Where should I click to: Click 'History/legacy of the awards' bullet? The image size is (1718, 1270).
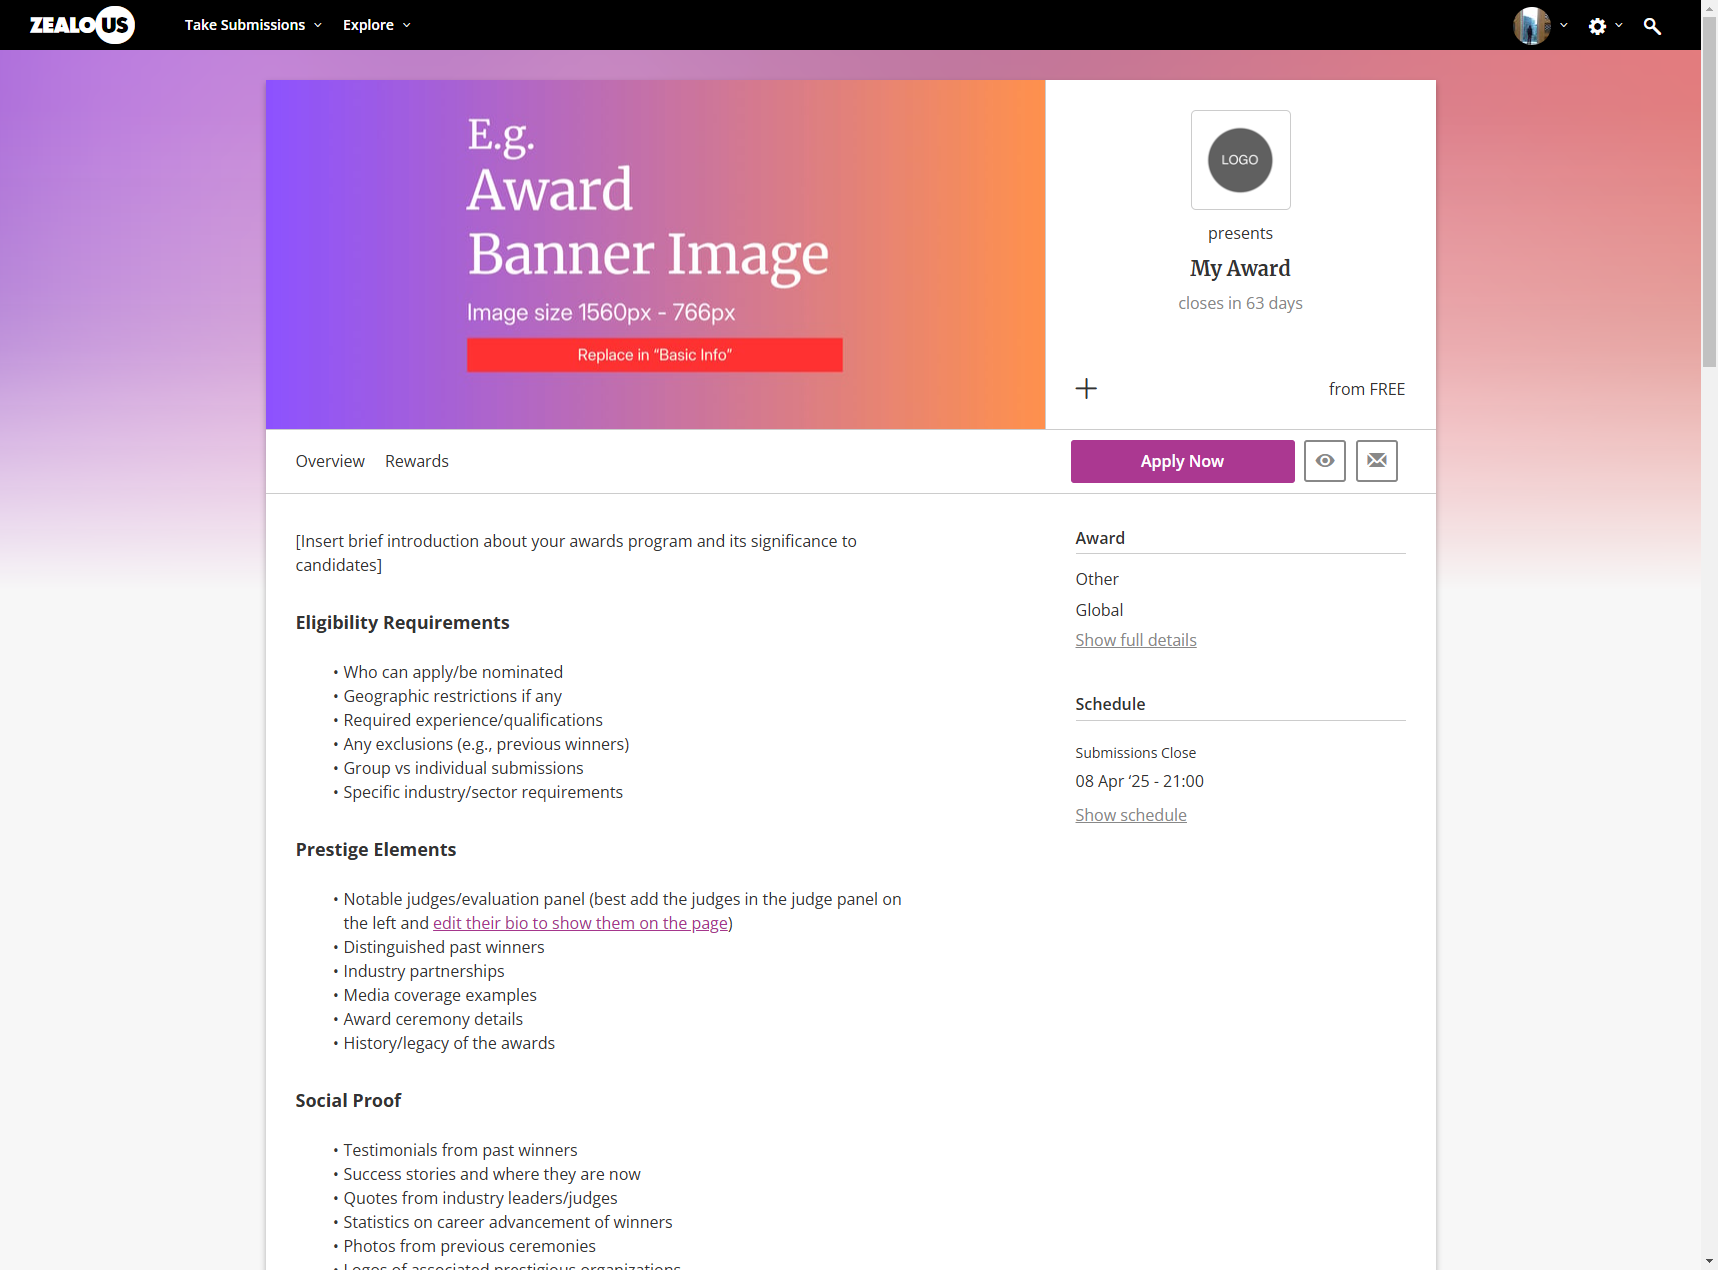[x=449, y=1043]
